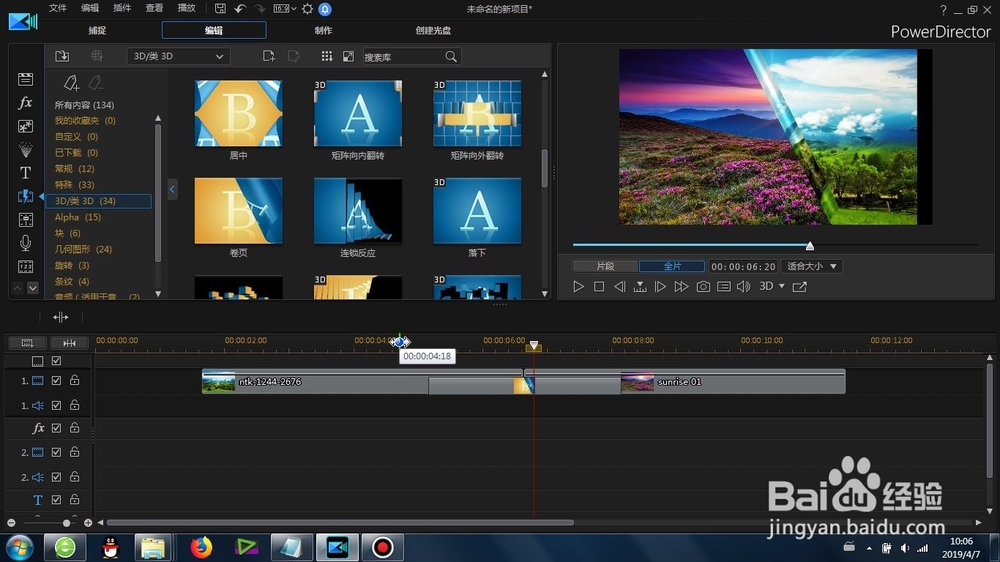Toggle audio track 2 enable checkbox

[x=56, y=477]
